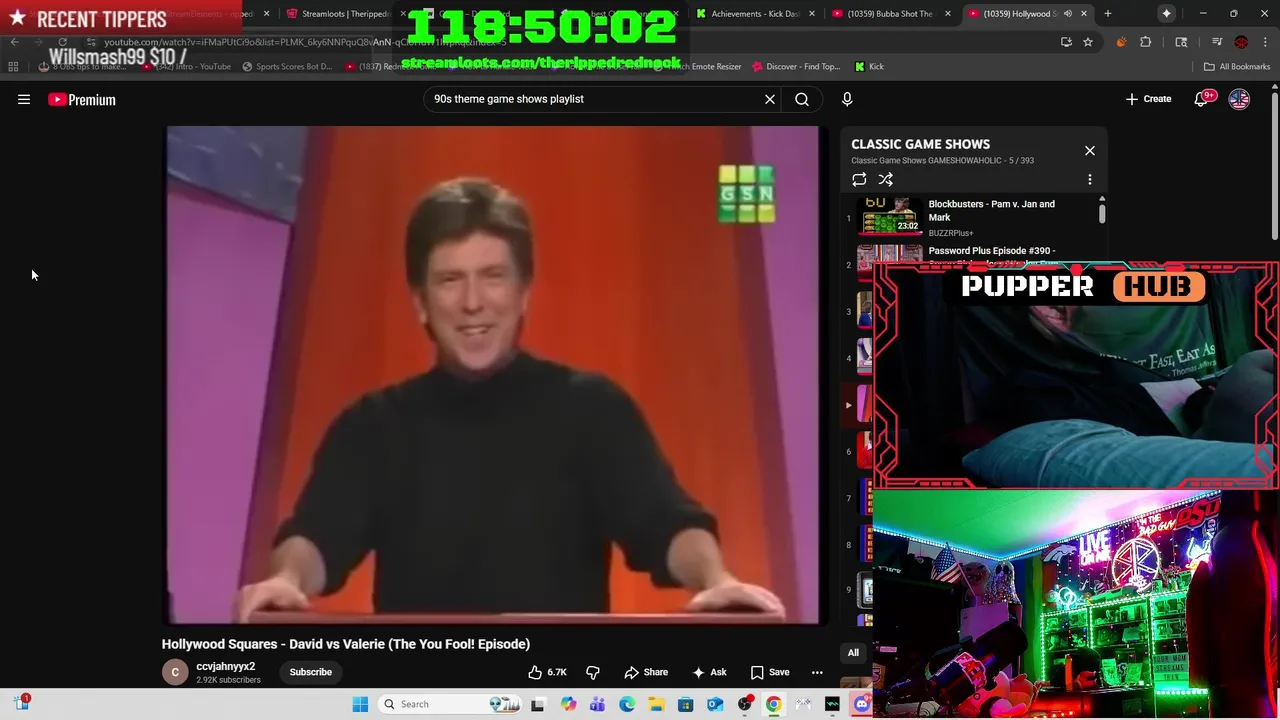Toggle loop playlist
1280x720 pixels.
coord(859,179)
